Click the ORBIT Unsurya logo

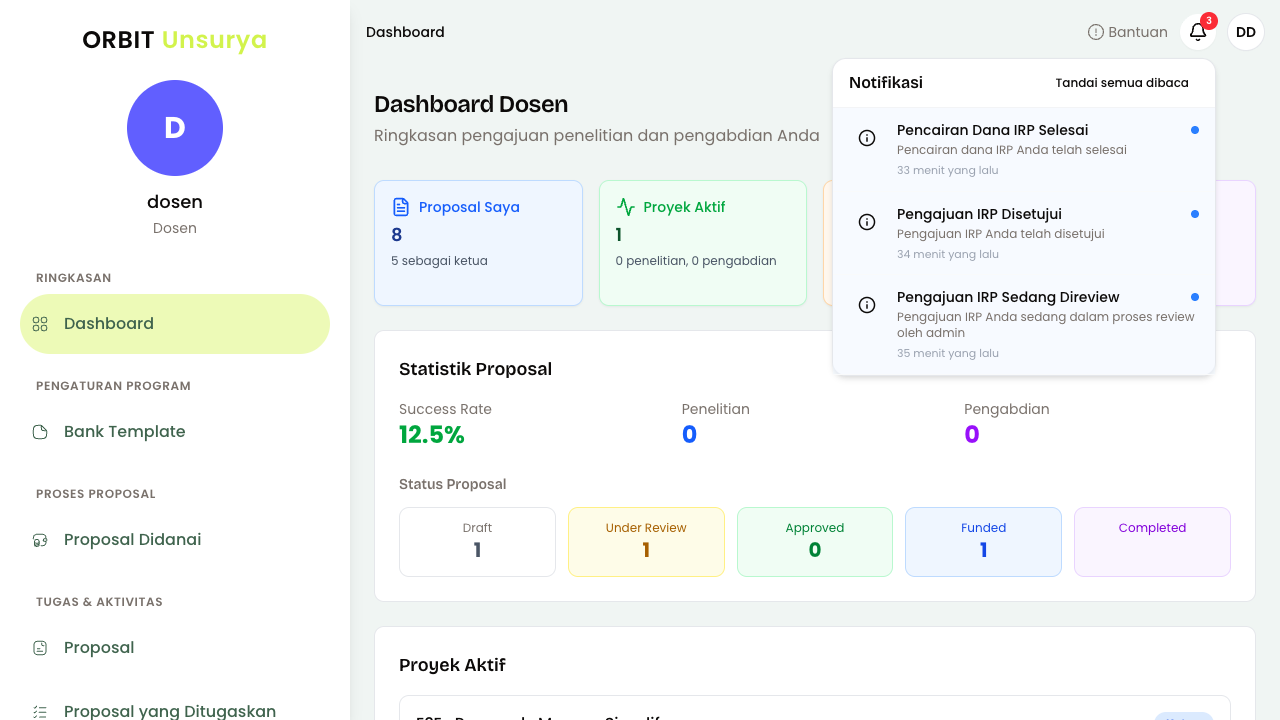tap(175, 40)
